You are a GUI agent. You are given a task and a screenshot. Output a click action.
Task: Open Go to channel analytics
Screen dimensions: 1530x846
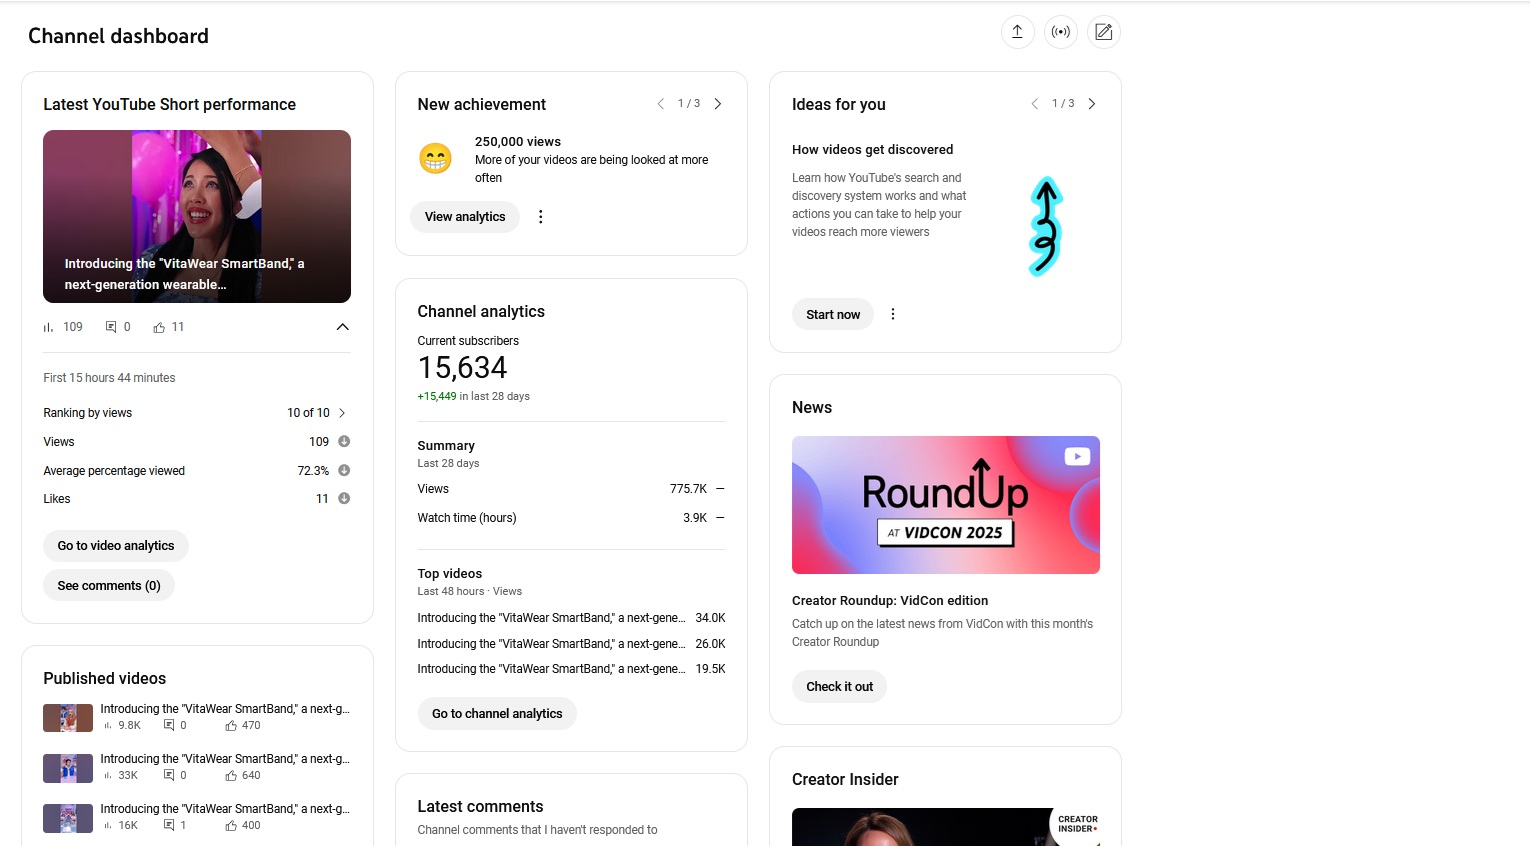[497, 714]
